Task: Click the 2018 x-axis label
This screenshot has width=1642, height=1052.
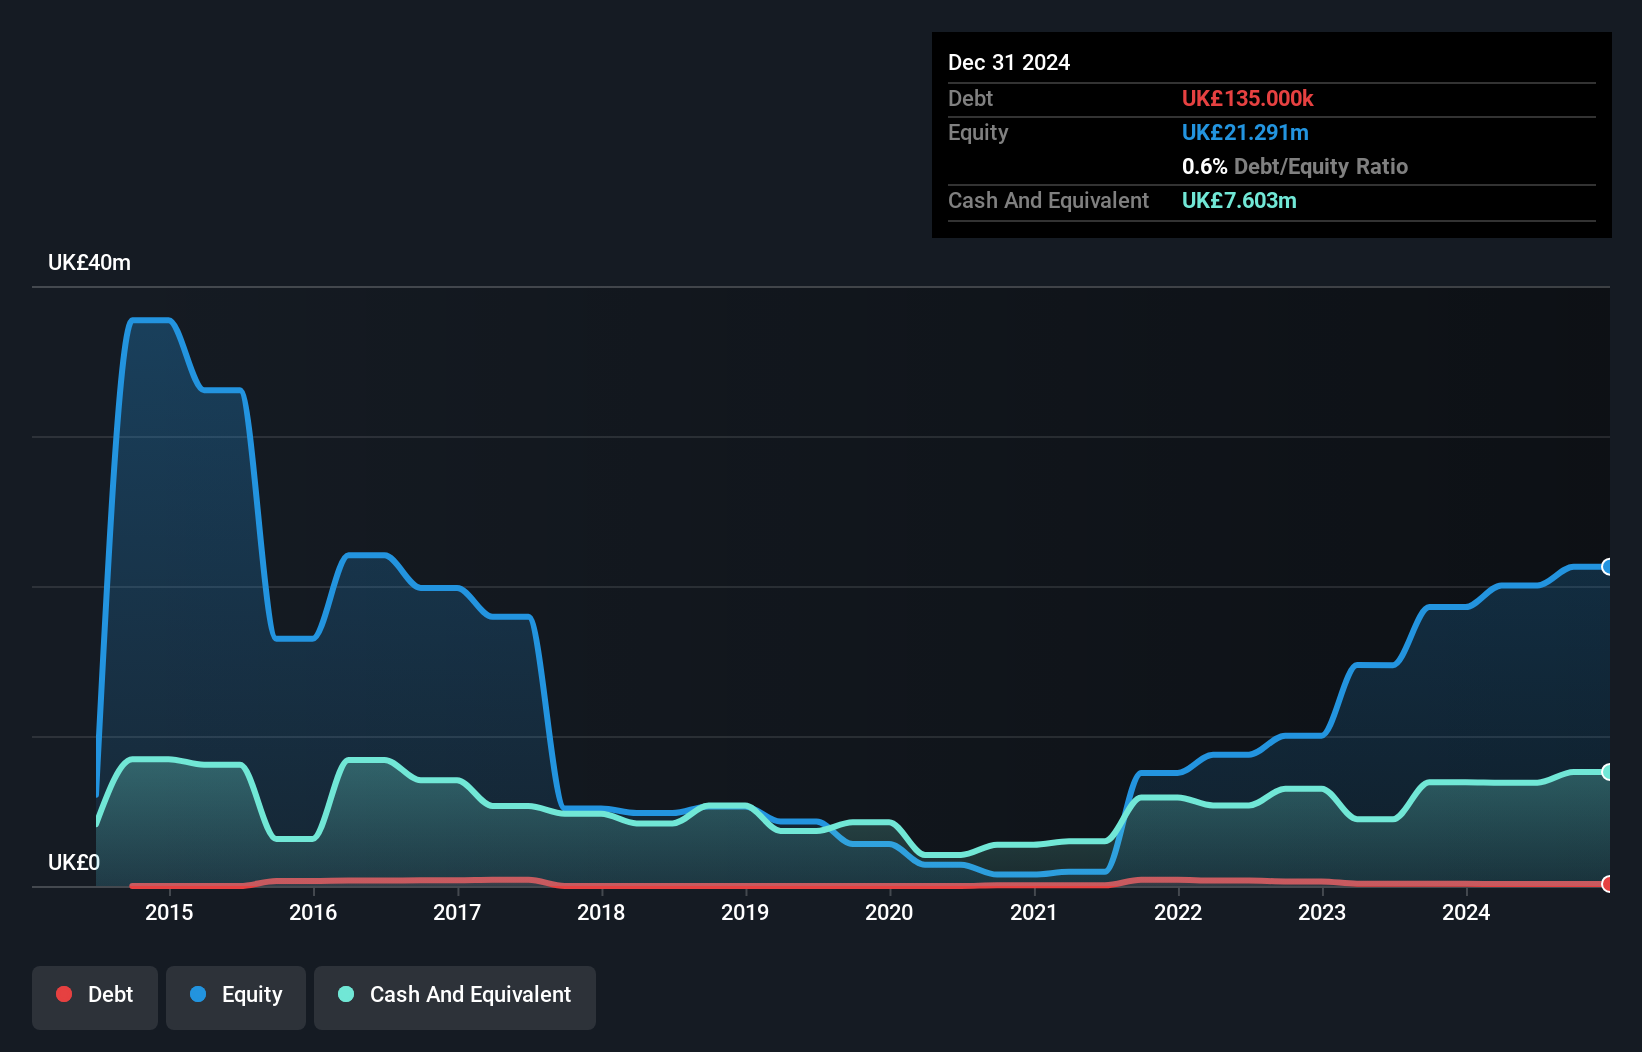Action: pyautogui.click(x=601, y=912)
